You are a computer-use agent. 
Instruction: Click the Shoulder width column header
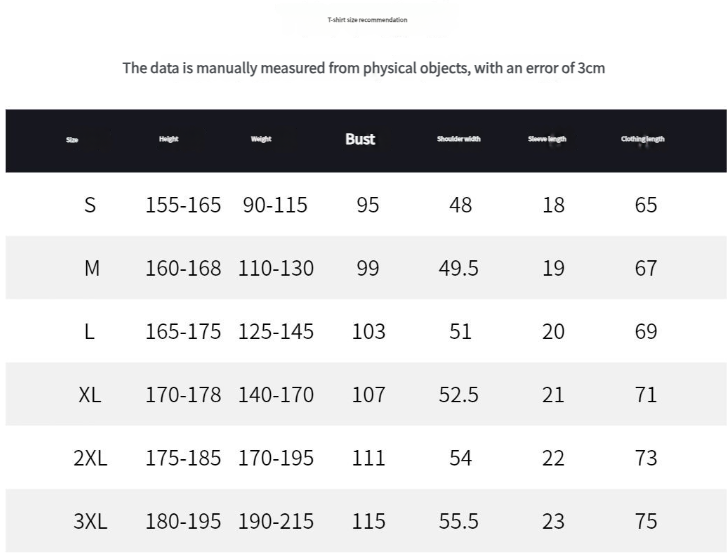click(458, 139)
